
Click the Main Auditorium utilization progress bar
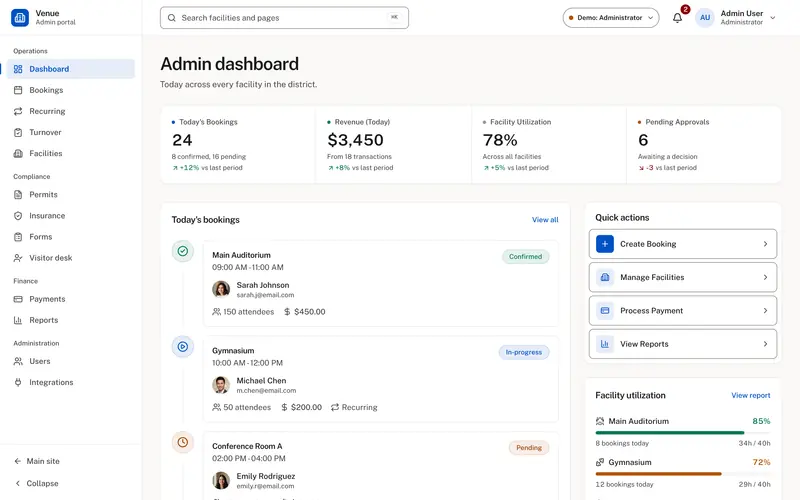pyautogui.click(x=683, y=433)
